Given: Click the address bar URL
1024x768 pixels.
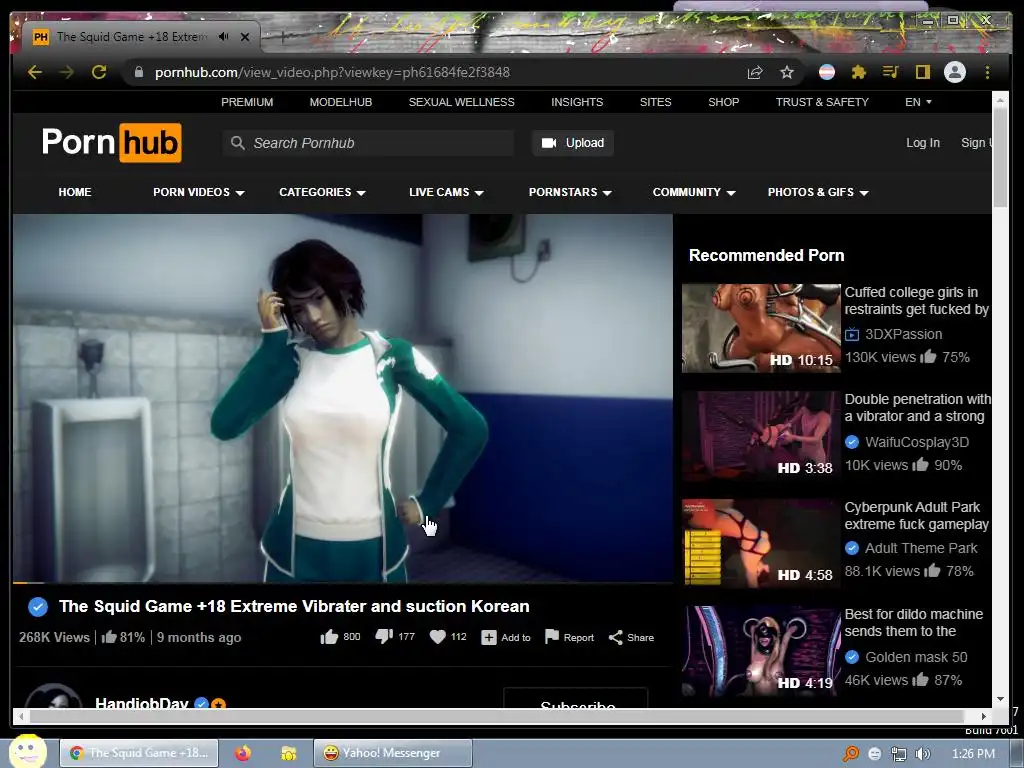Looking at the screenshot, I should (x=332, y=72).
